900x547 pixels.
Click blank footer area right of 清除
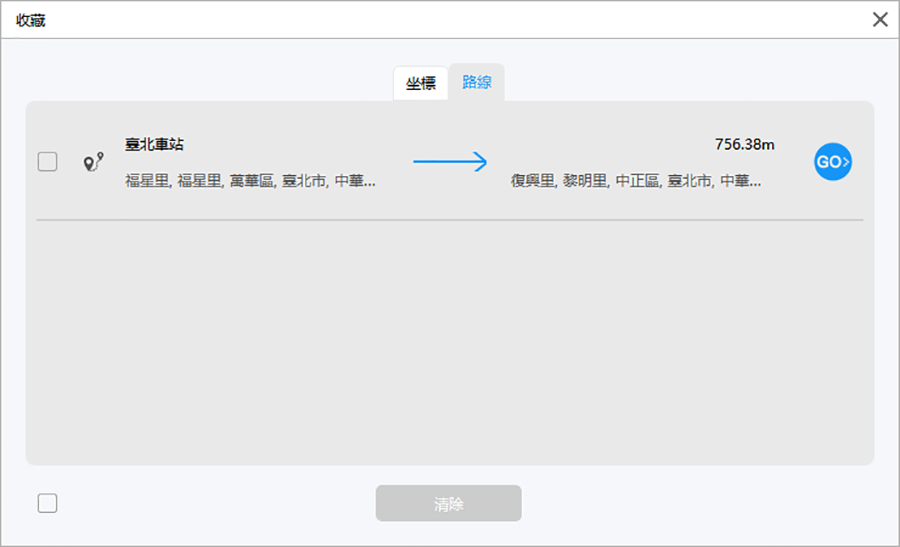click(700, 503)
